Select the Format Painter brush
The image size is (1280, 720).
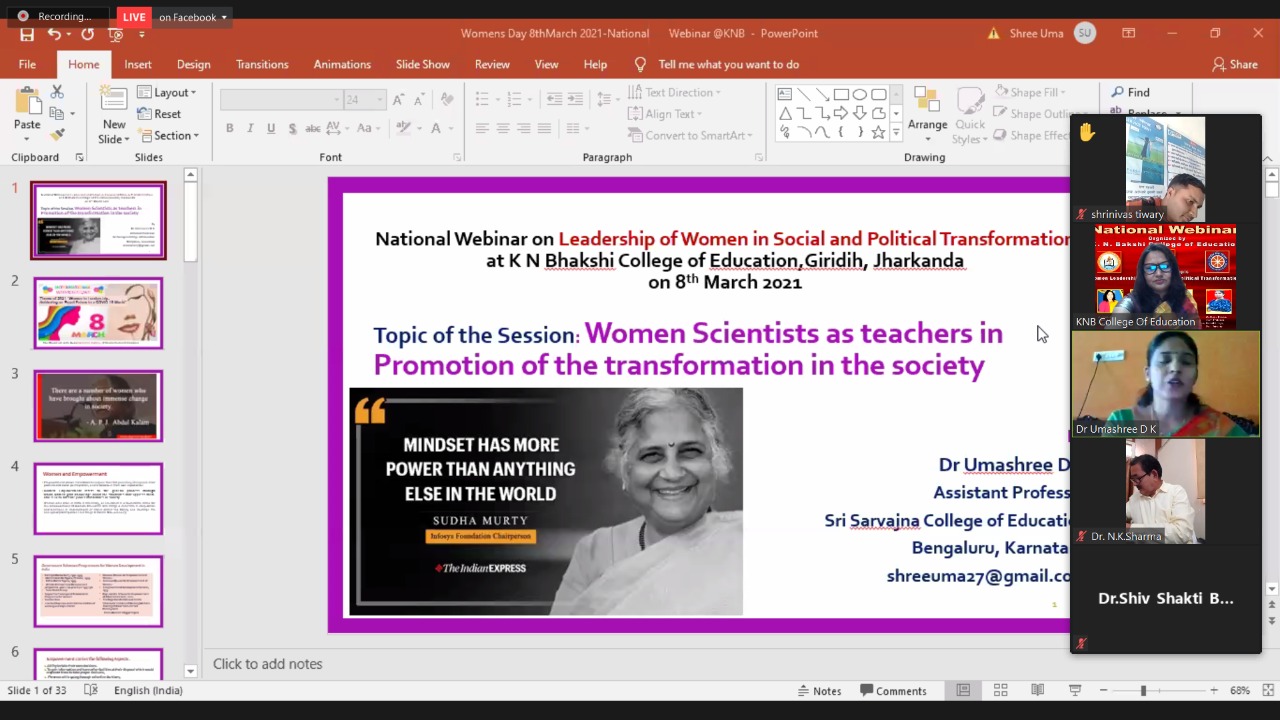tap(57, 135)
